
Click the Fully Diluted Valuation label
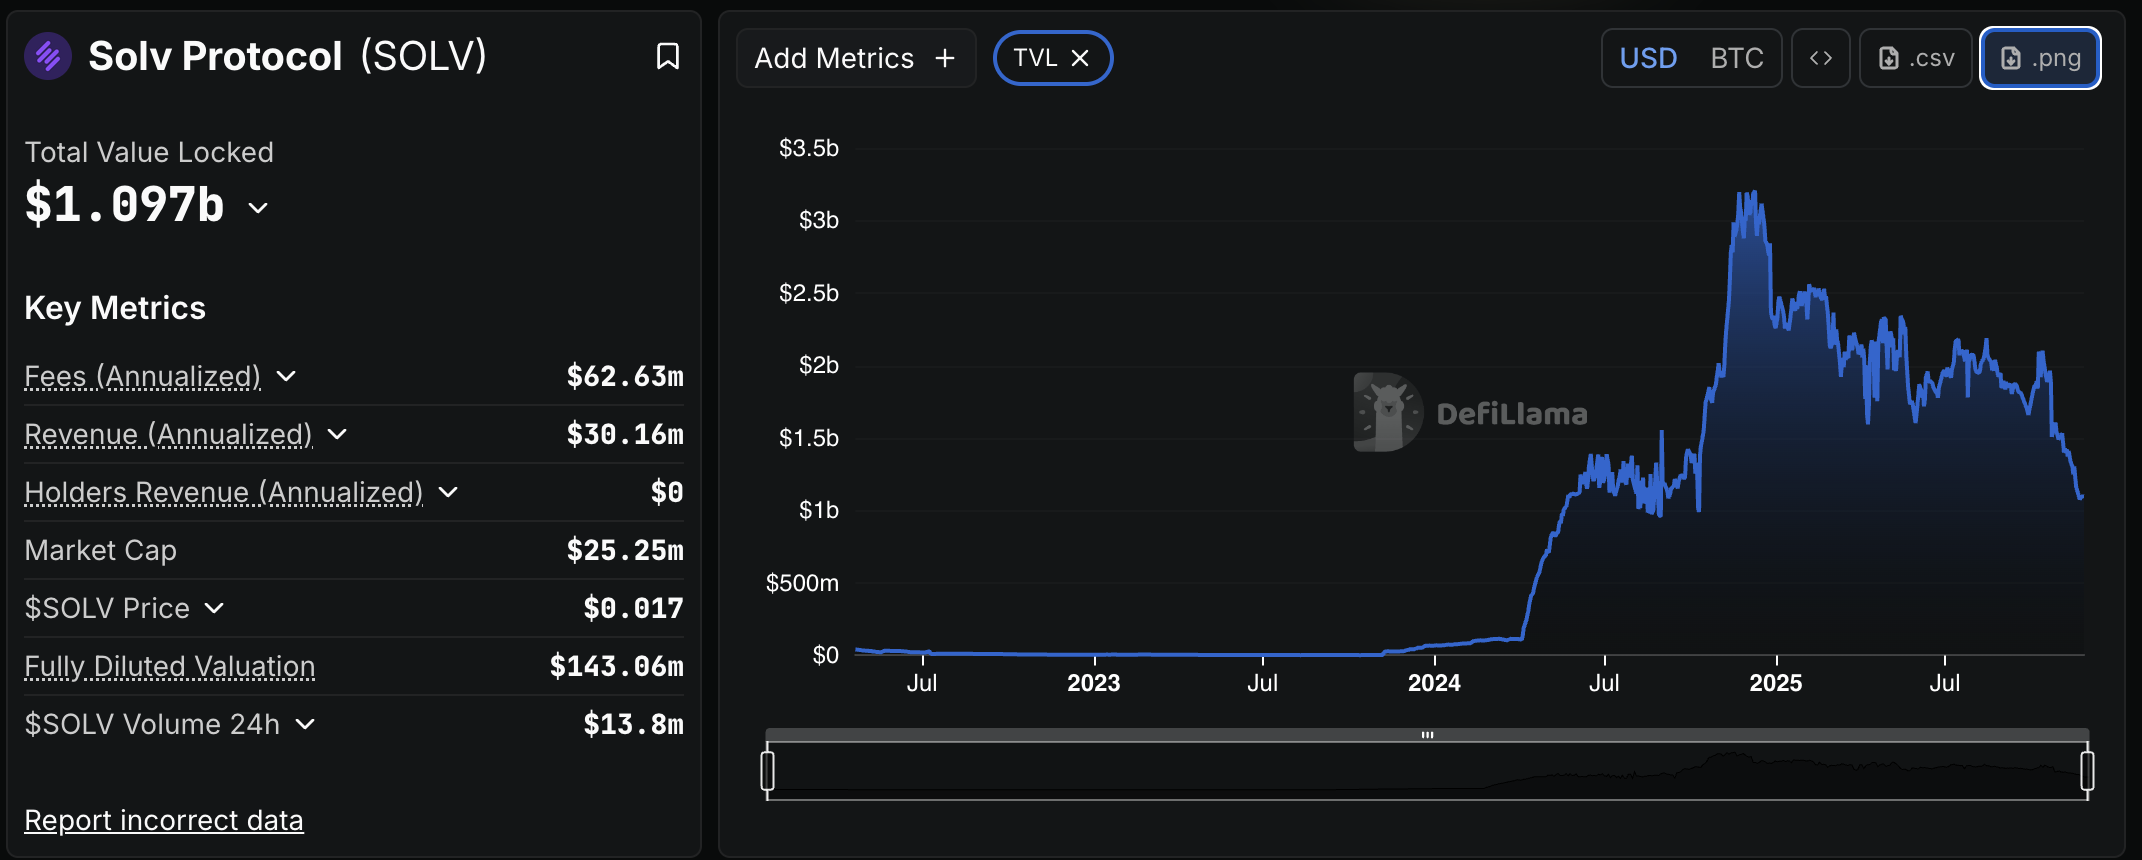click(170, 666)
